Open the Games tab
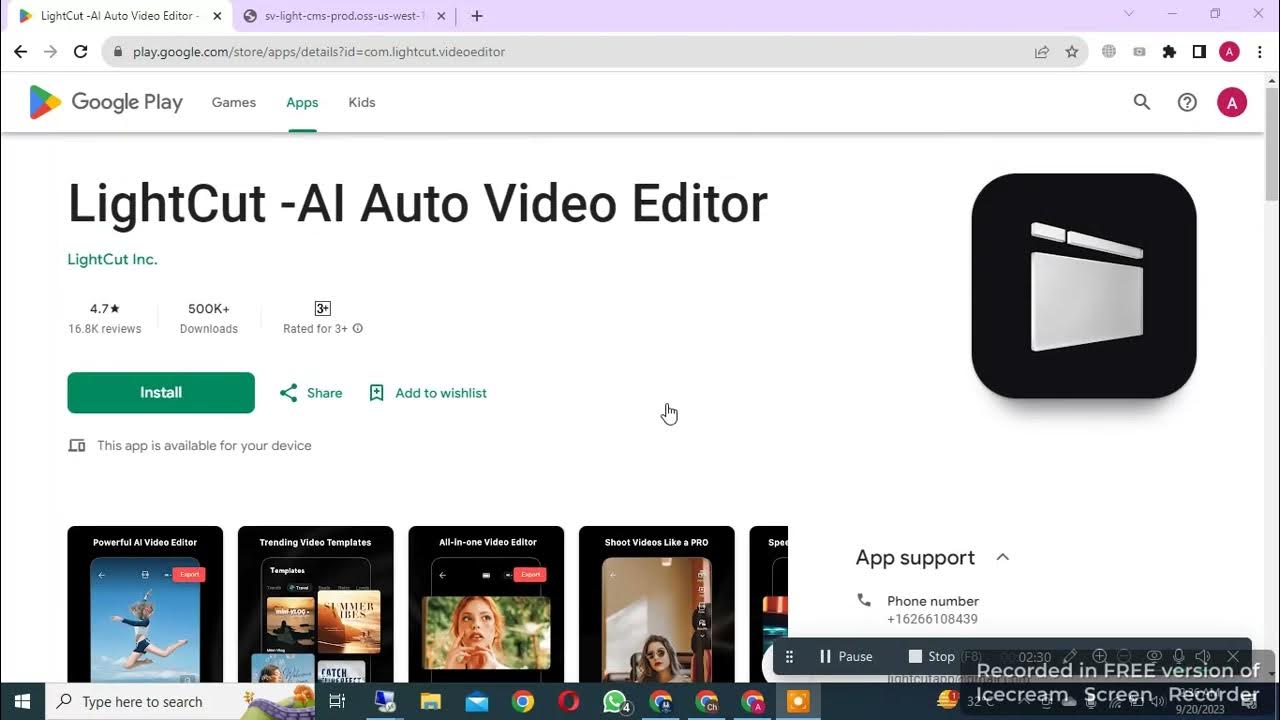Viewport: 1280px width, 720px height. click(x=234, y=102)
